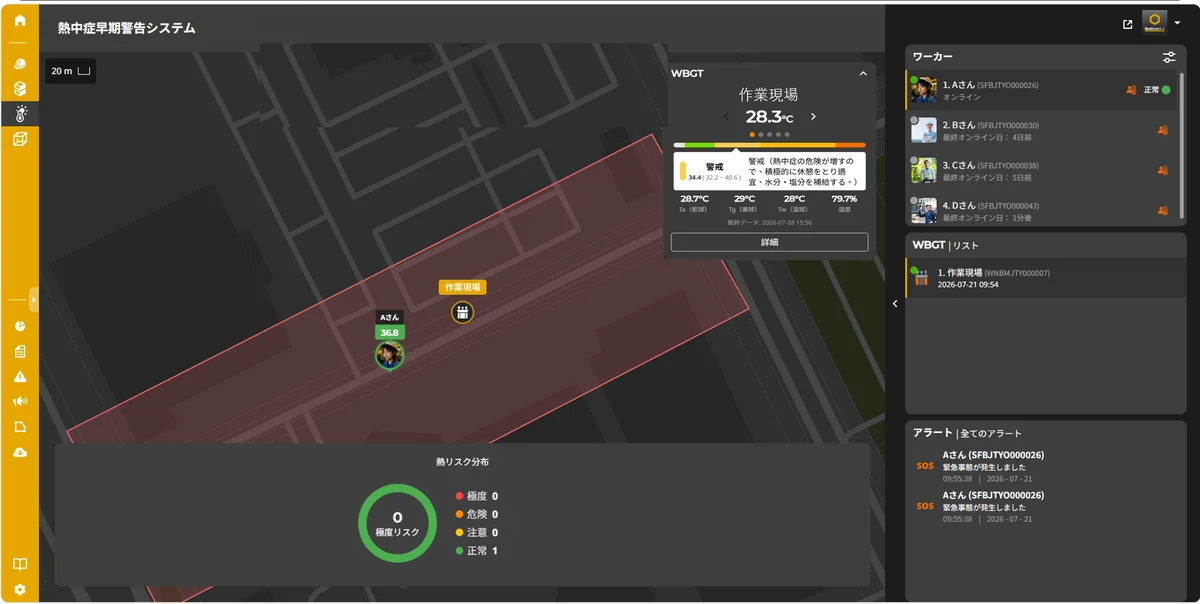Select the helmet worker icon in sidebar

click(x=20, y=64)
